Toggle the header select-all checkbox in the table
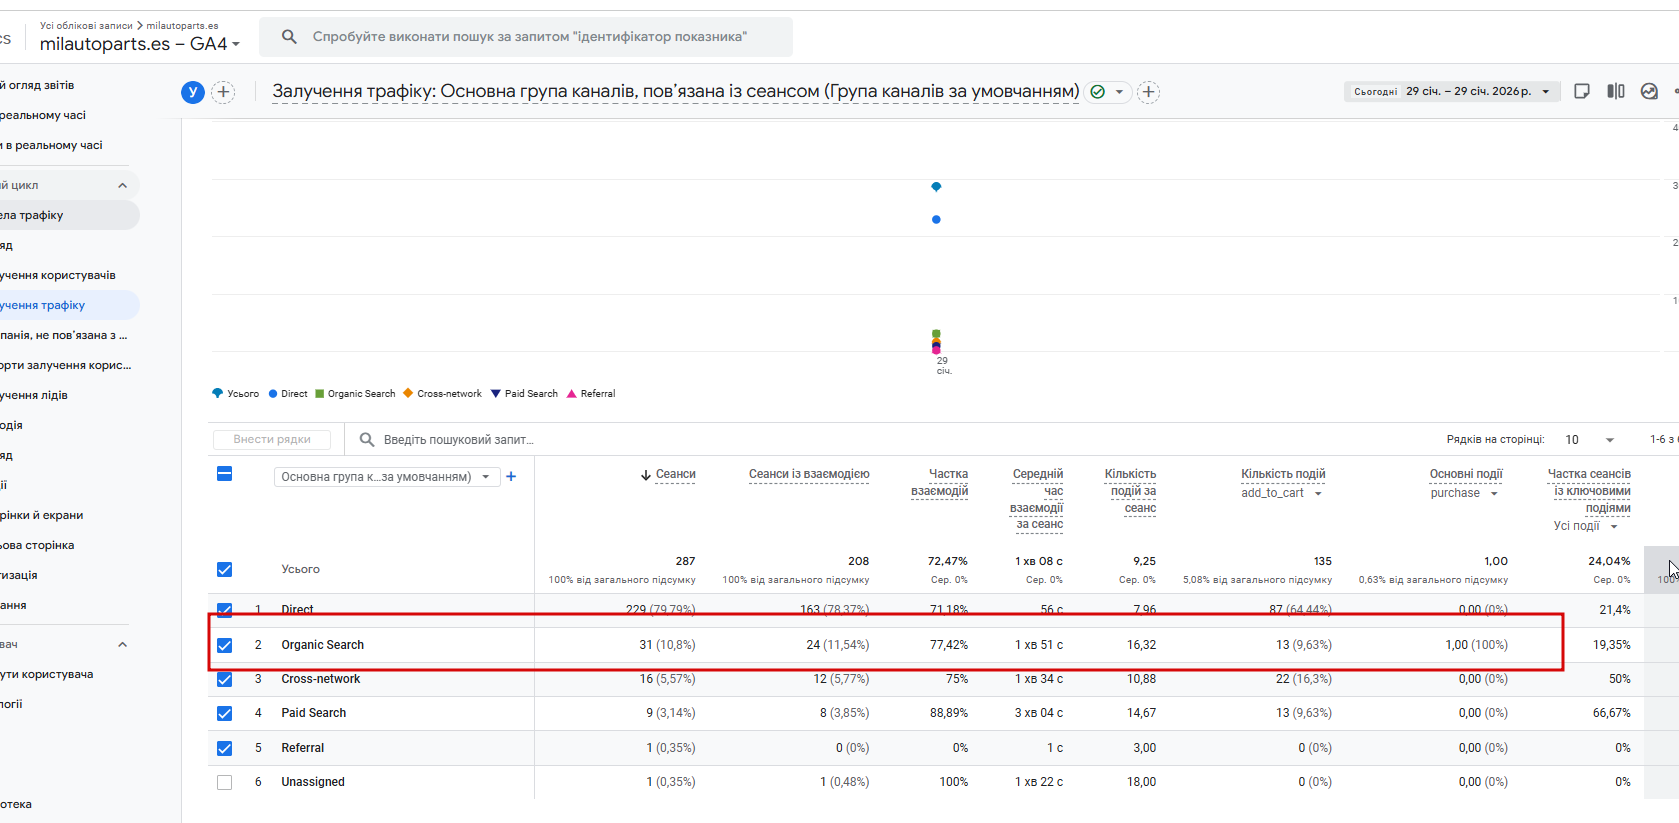The height and width of the screenshot is (823, 1679). coord(225,474)
